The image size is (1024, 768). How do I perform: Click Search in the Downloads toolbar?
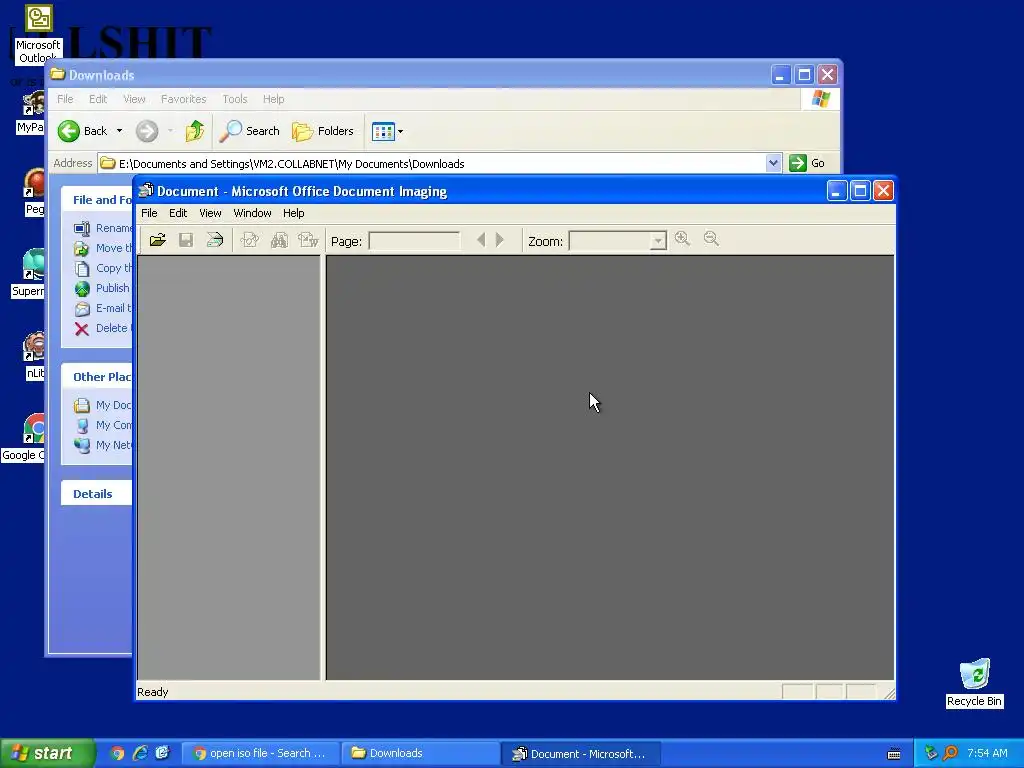tap(249, 131)
